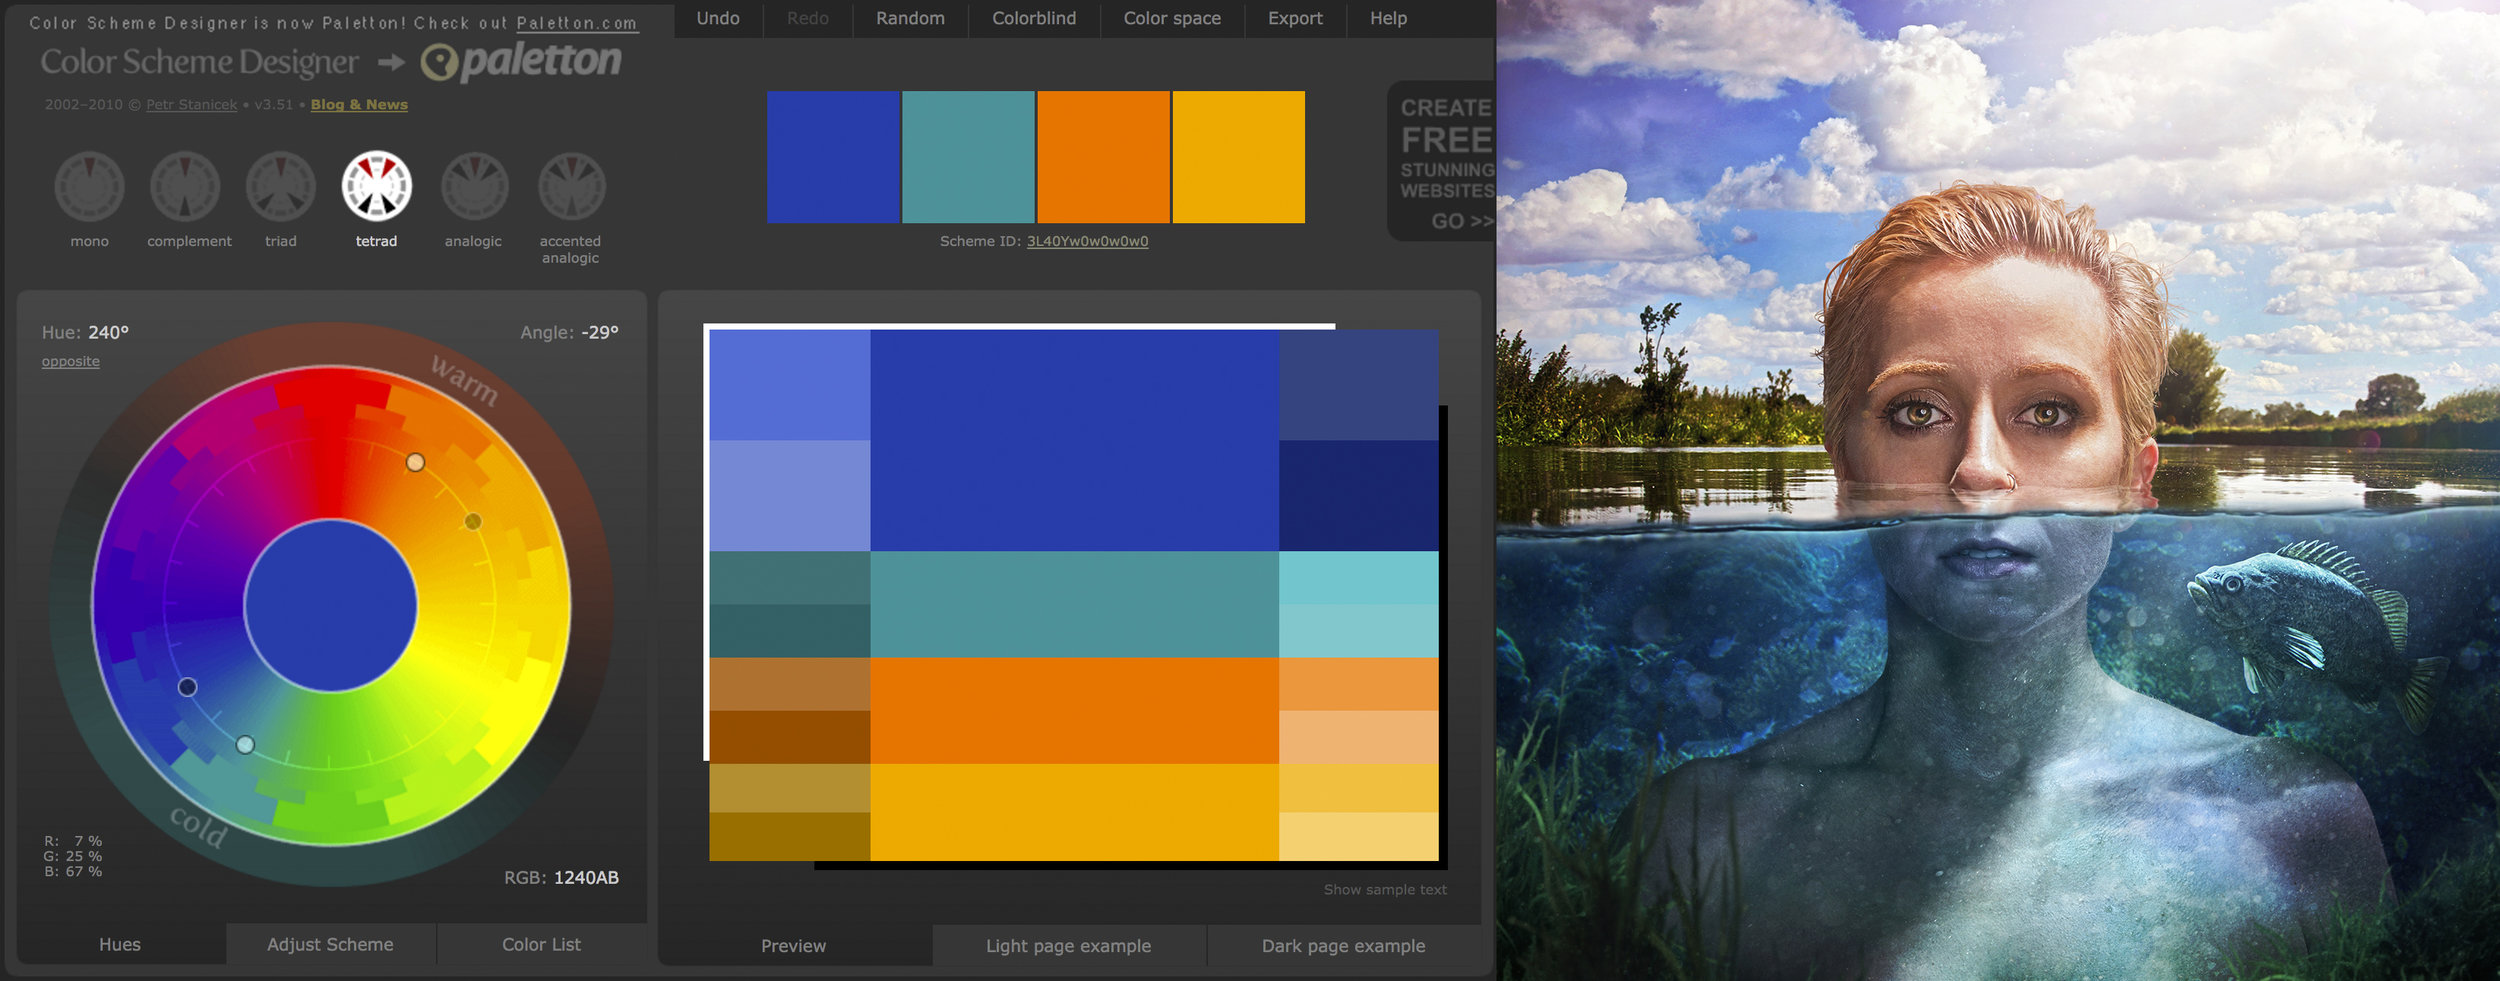
Task: Click the underwater portrait photo
Action: tap(1998, 490)
